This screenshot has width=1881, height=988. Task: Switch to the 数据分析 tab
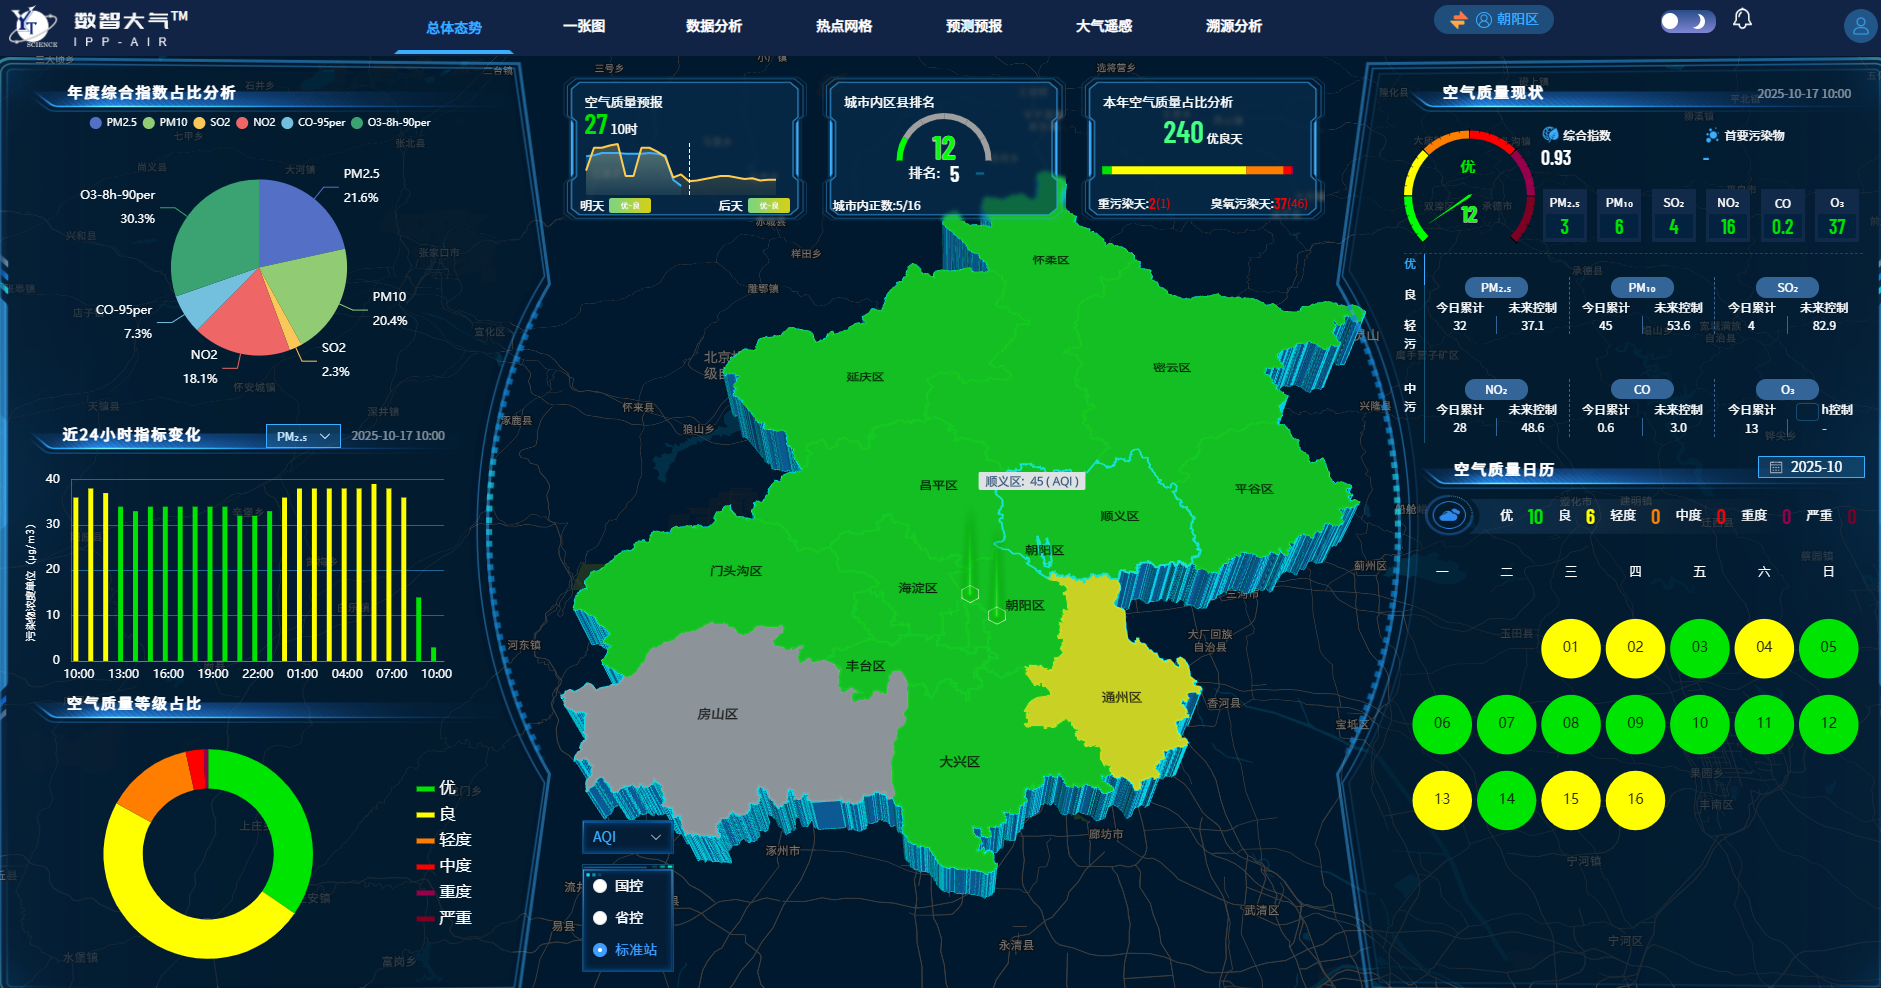713,26
